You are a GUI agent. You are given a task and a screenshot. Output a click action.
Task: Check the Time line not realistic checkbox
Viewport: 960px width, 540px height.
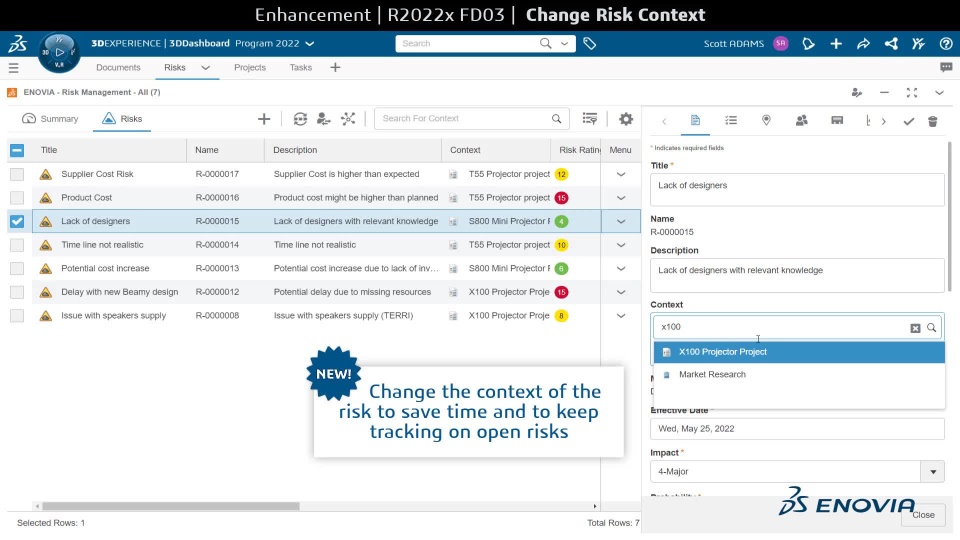17,245
